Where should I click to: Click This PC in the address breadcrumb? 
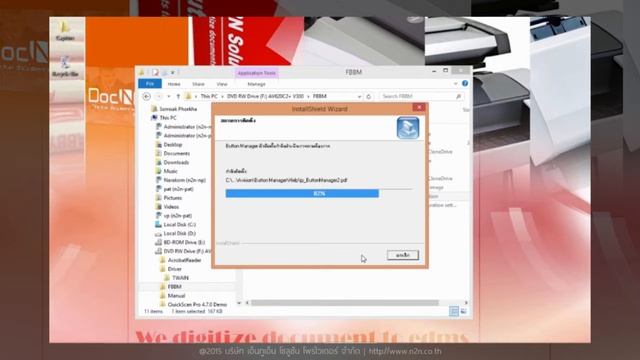point(209,96)
